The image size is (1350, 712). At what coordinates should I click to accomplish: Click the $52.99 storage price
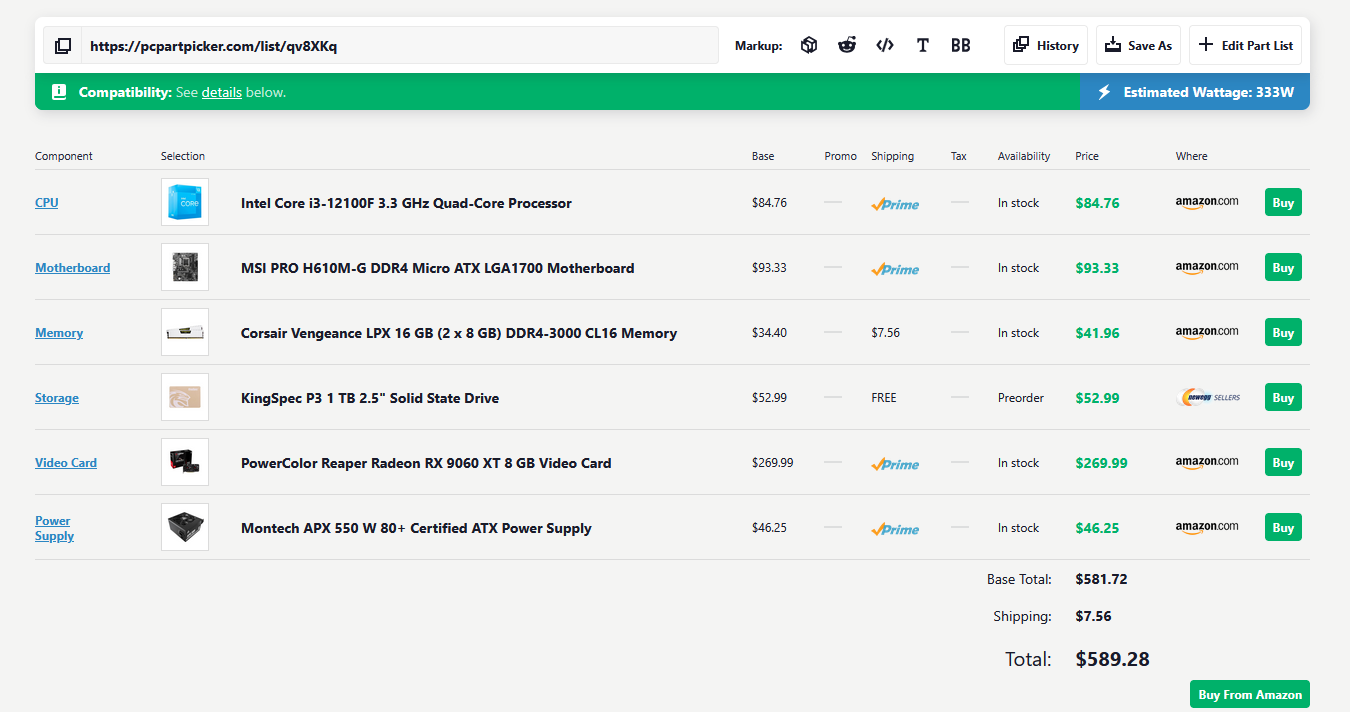[1097, 398]
